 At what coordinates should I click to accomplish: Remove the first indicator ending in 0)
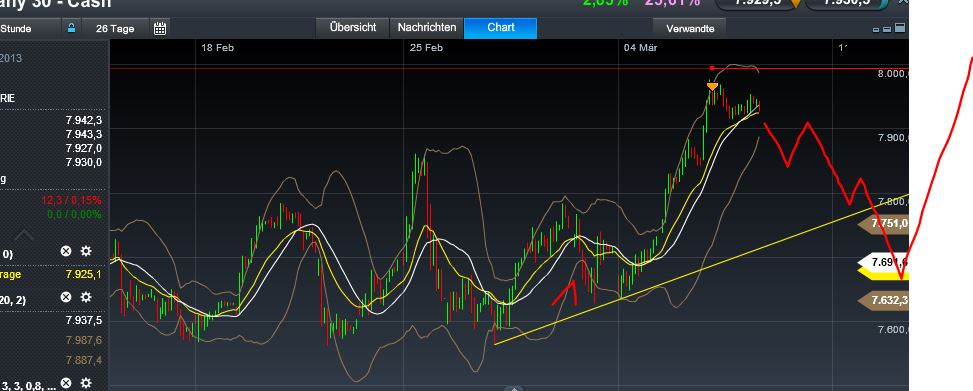click(x=66, y=251)
